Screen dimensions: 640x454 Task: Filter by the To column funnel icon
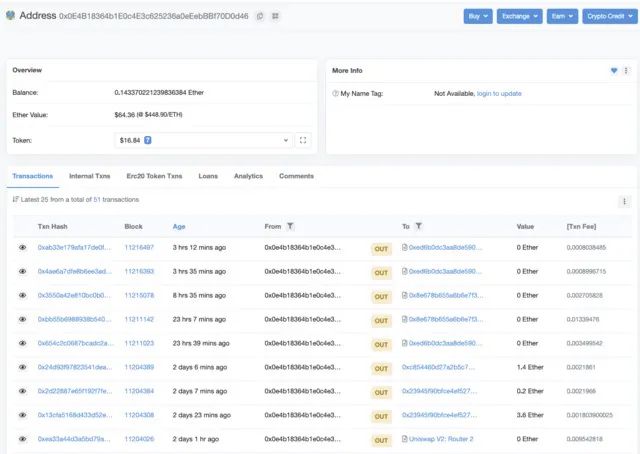(x=418, y=226)
